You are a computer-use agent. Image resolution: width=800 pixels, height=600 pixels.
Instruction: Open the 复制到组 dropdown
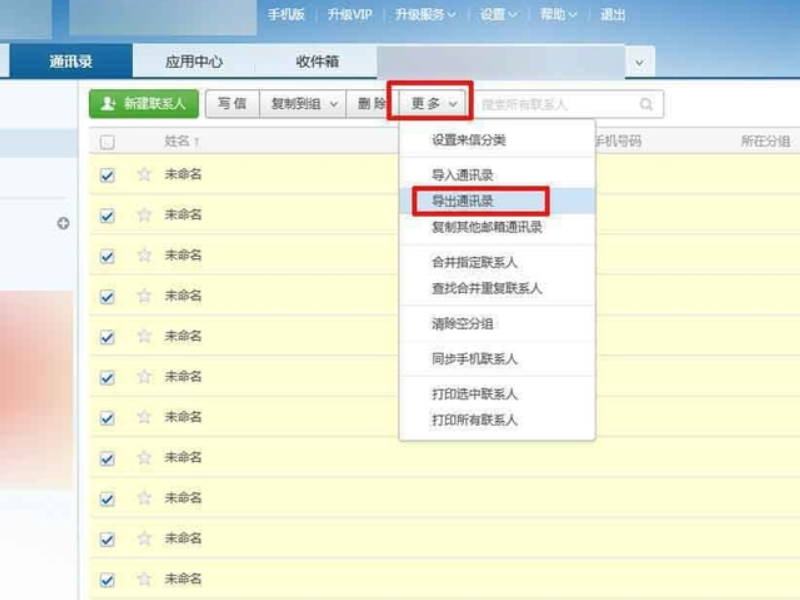tap(297, 103)
